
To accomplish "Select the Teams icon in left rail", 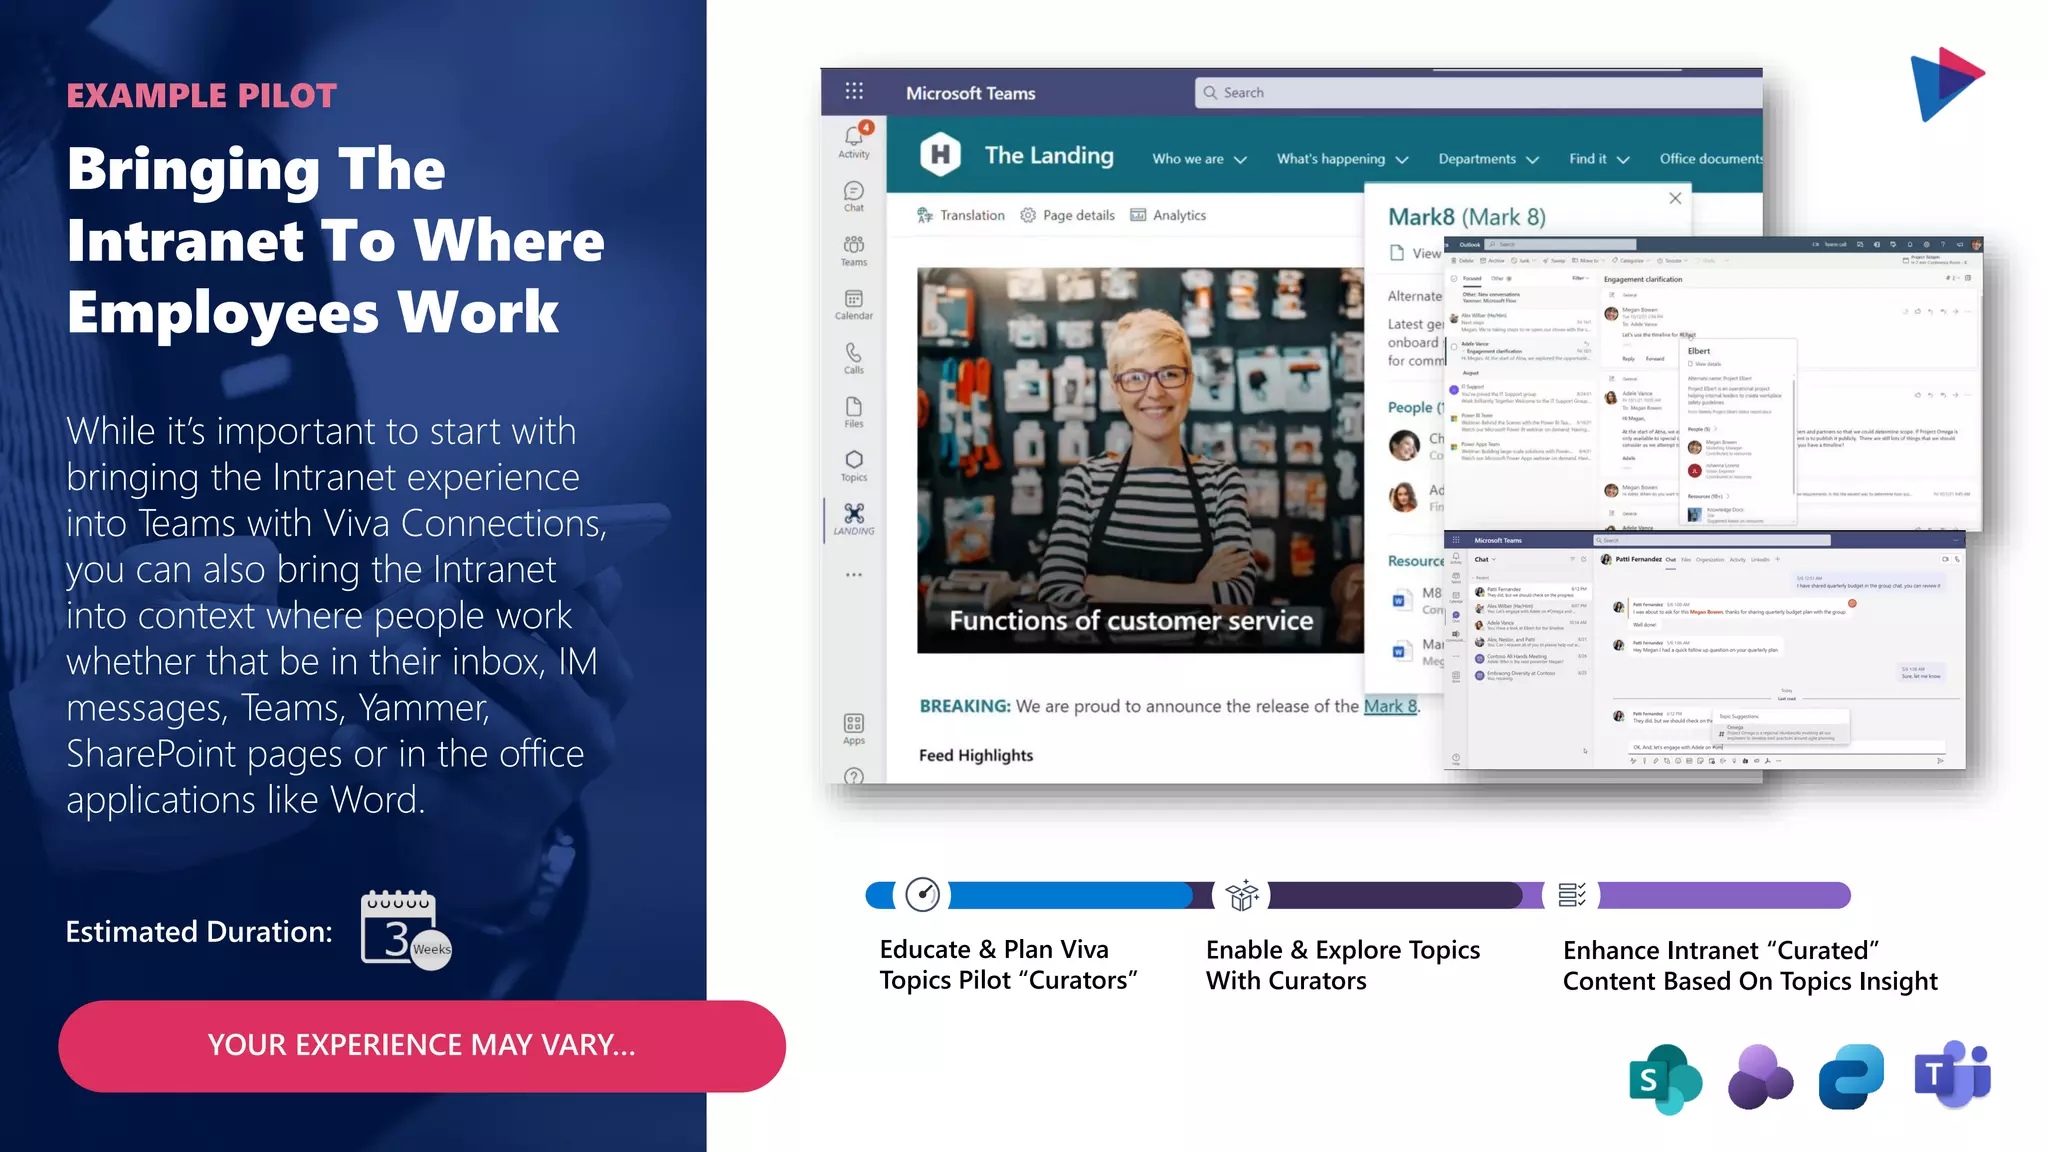I will 854,250.
